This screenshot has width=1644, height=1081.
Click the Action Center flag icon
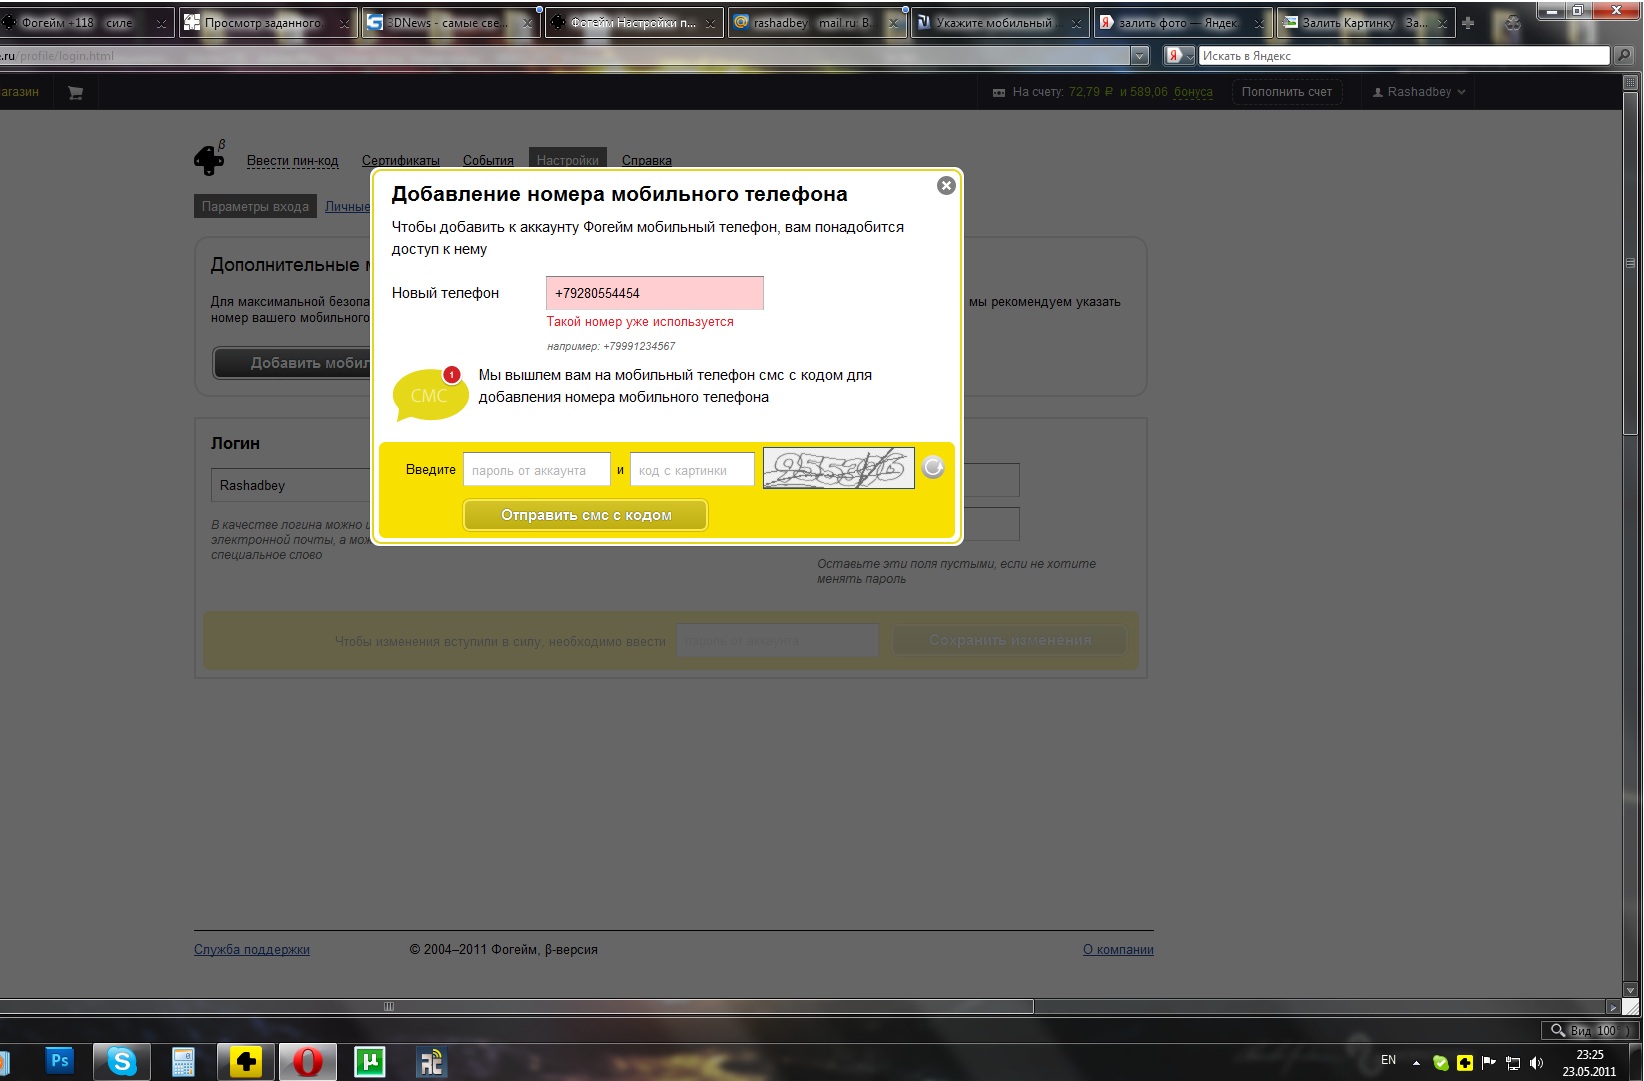[x=1489, y=1062]
